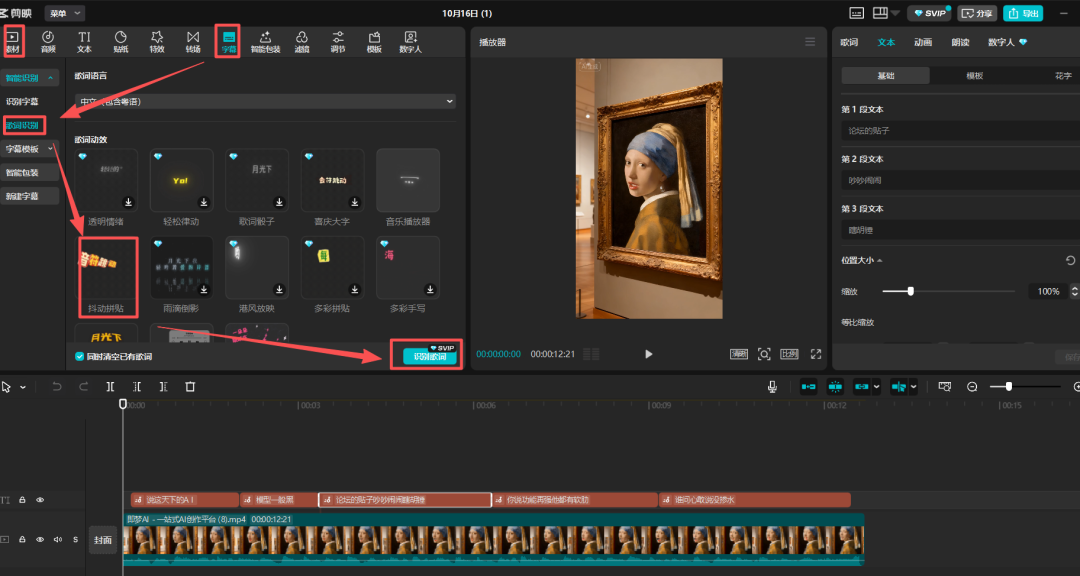Open the 菜单 dropdown in title bar

[64, 13]
